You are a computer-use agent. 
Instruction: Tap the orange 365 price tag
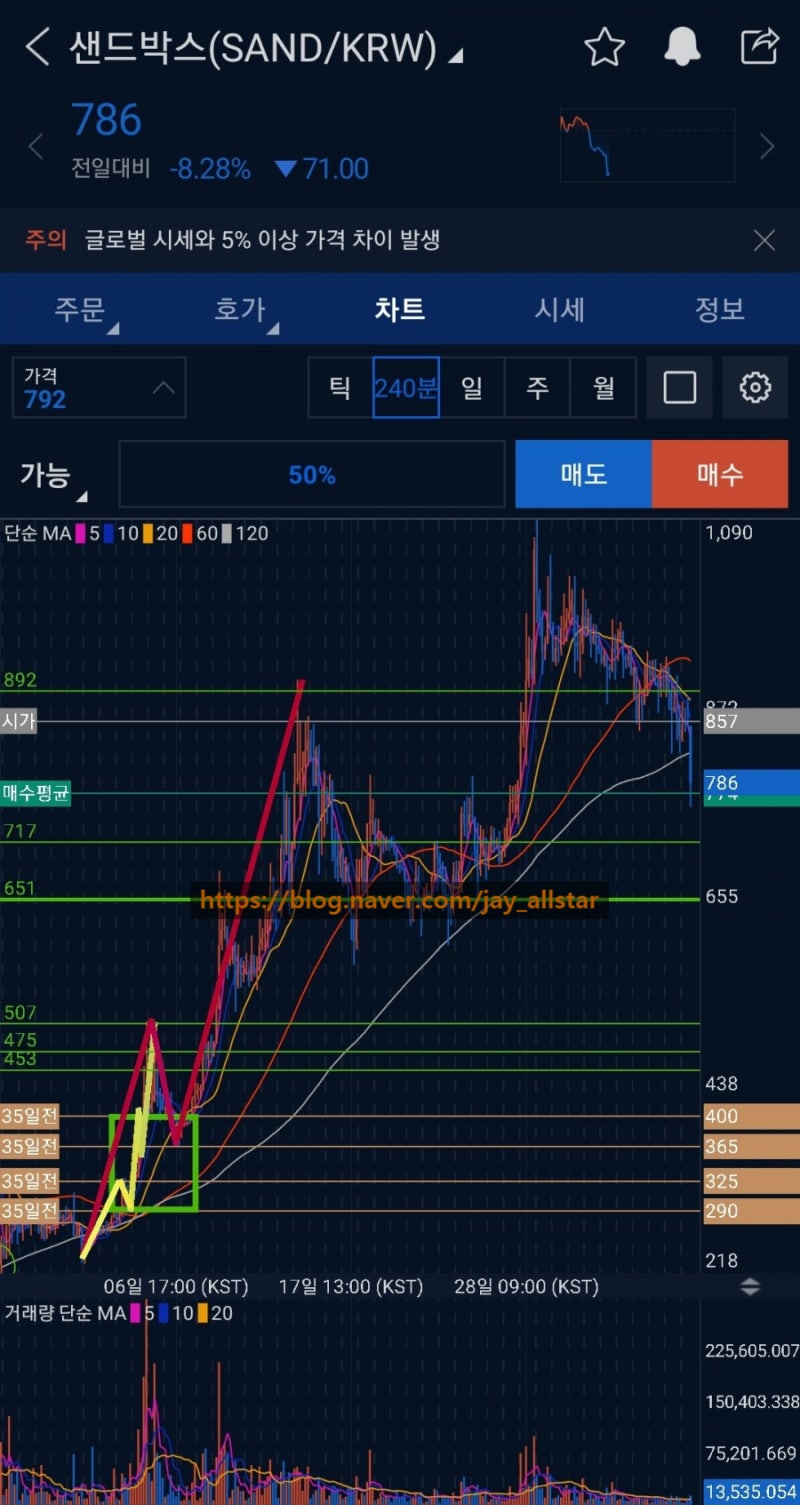tap(751, 1147)
